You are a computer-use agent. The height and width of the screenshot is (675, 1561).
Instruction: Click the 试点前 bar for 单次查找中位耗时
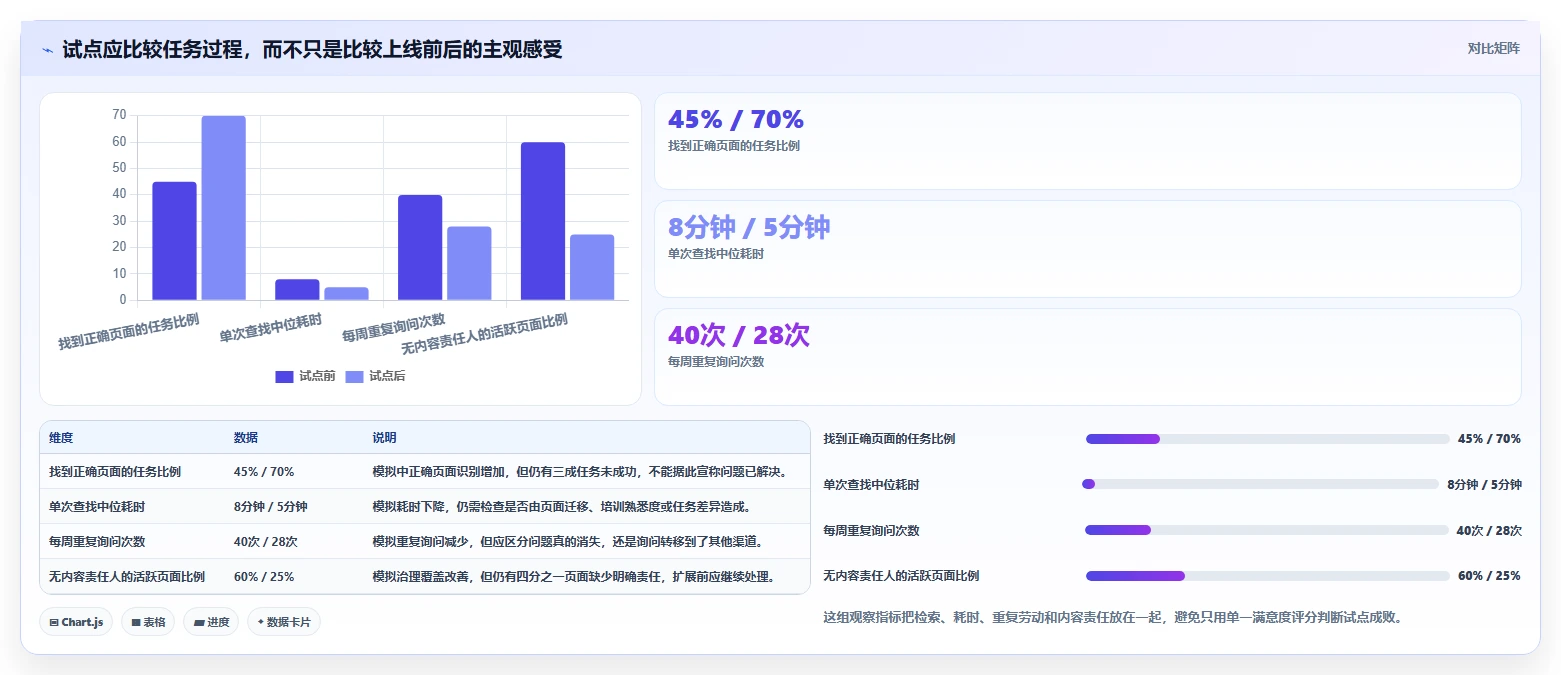pos(297,289)
